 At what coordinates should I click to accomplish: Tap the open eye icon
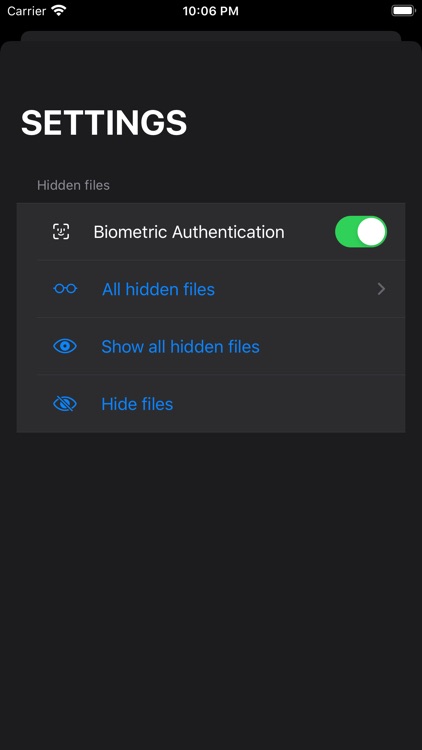coord(65,346)
